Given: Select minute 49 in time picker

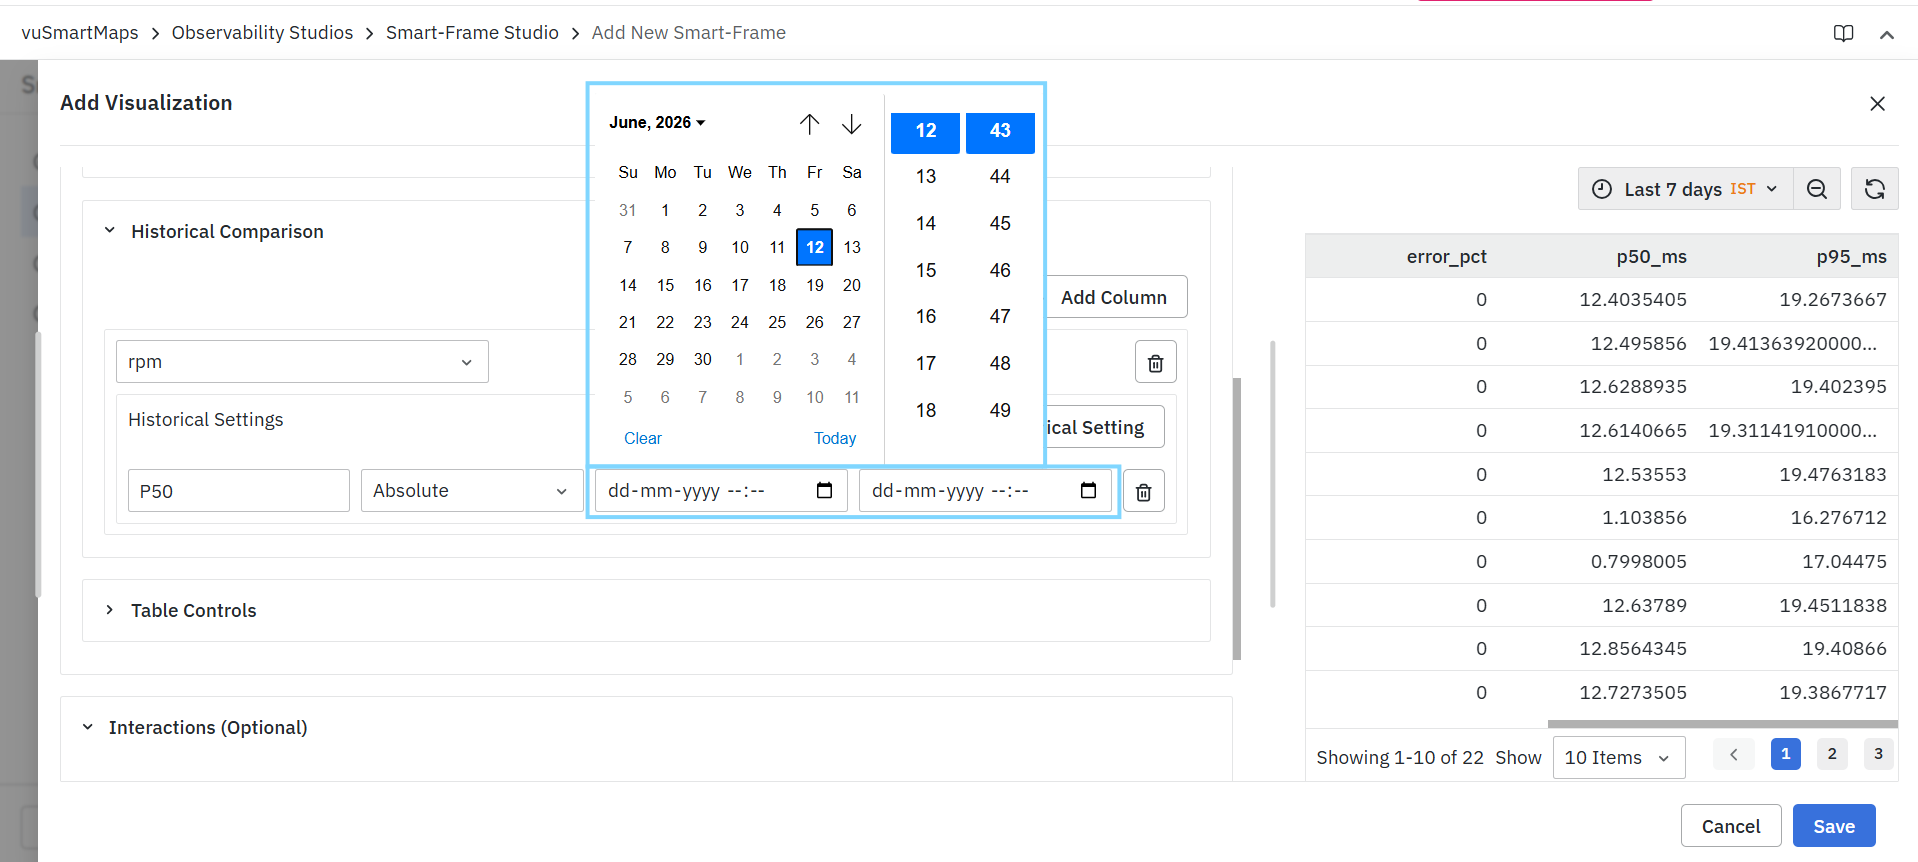Looking at the screenshot, I should pos(1000,410).
